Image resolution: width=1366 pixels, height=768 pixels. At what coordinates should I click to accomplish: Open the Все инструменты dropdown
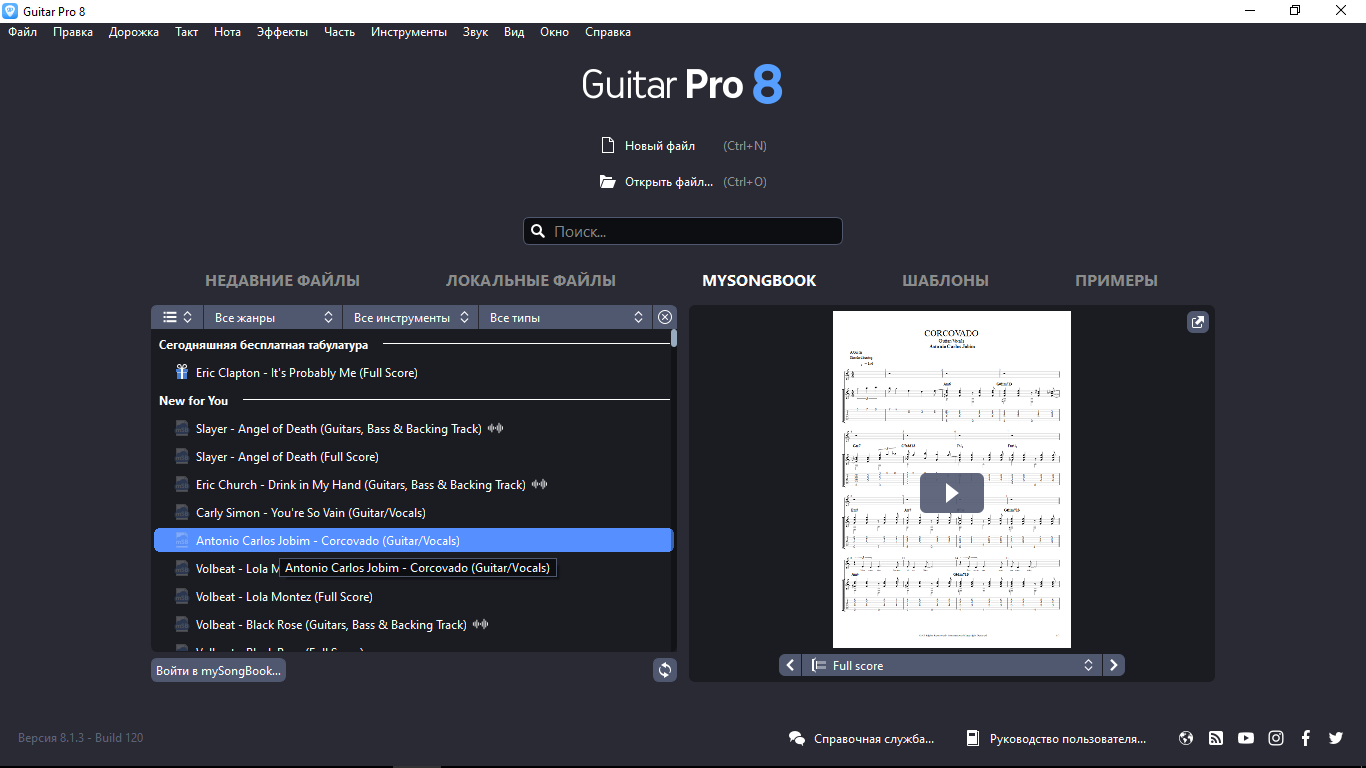coord(411,317)
